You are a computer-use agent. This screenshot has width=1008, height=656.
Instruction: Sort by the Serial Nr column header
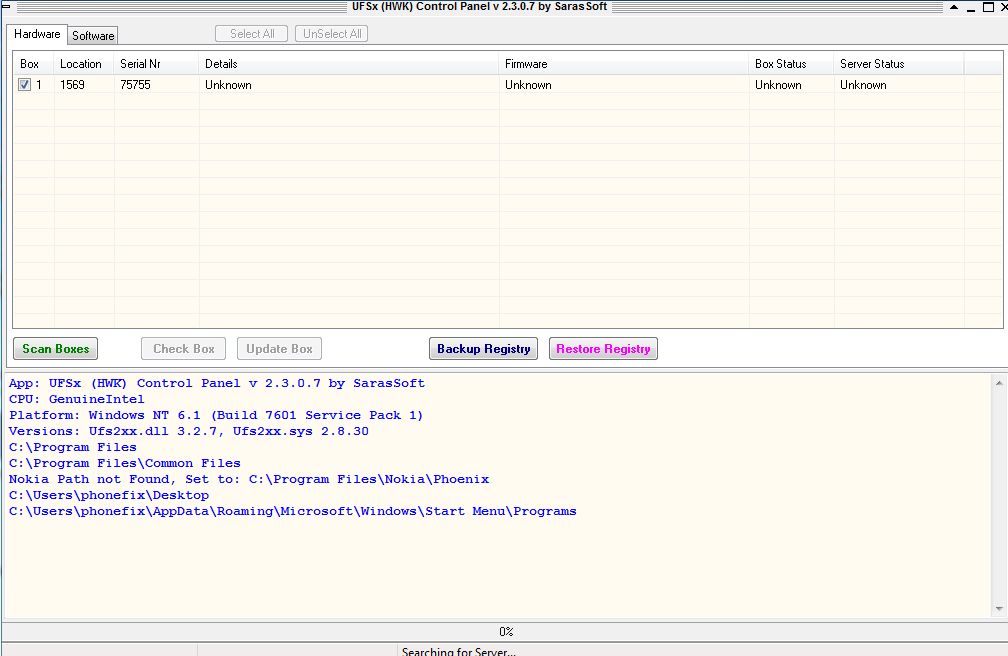[157, 64]
